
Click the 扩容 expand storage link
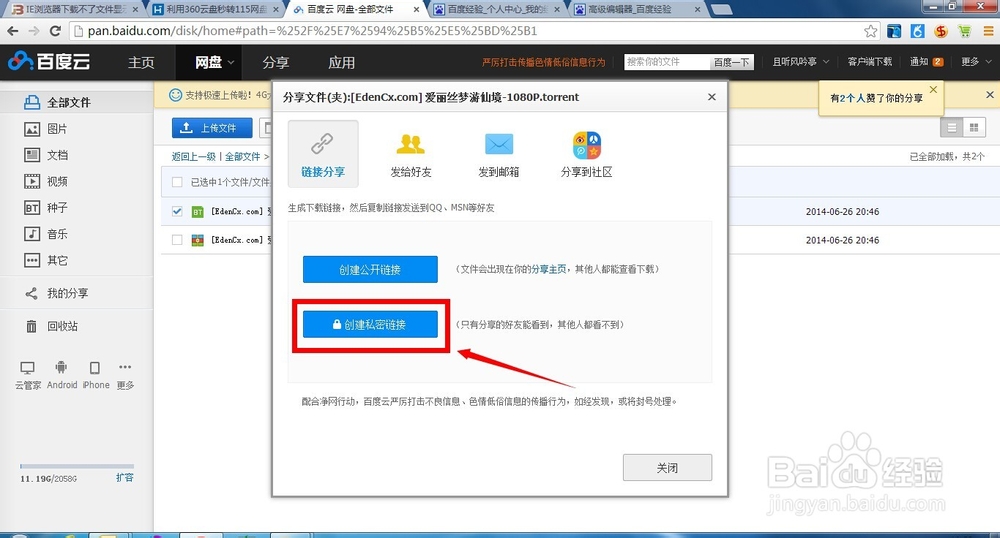pyautogui.click(x=124, y=477)
